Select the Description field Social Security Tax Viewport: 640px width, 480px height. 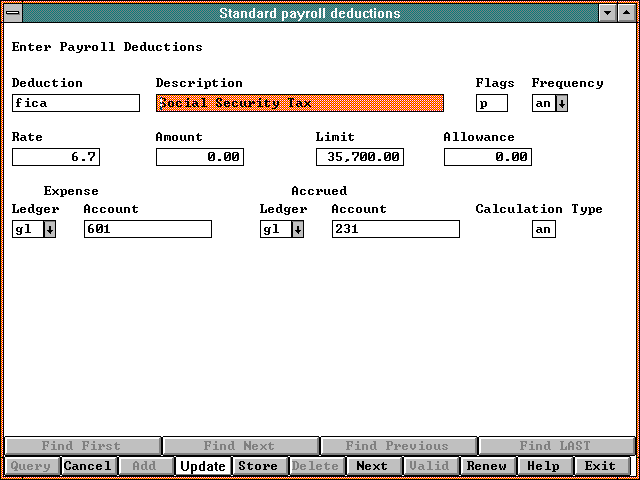point(299,103)
